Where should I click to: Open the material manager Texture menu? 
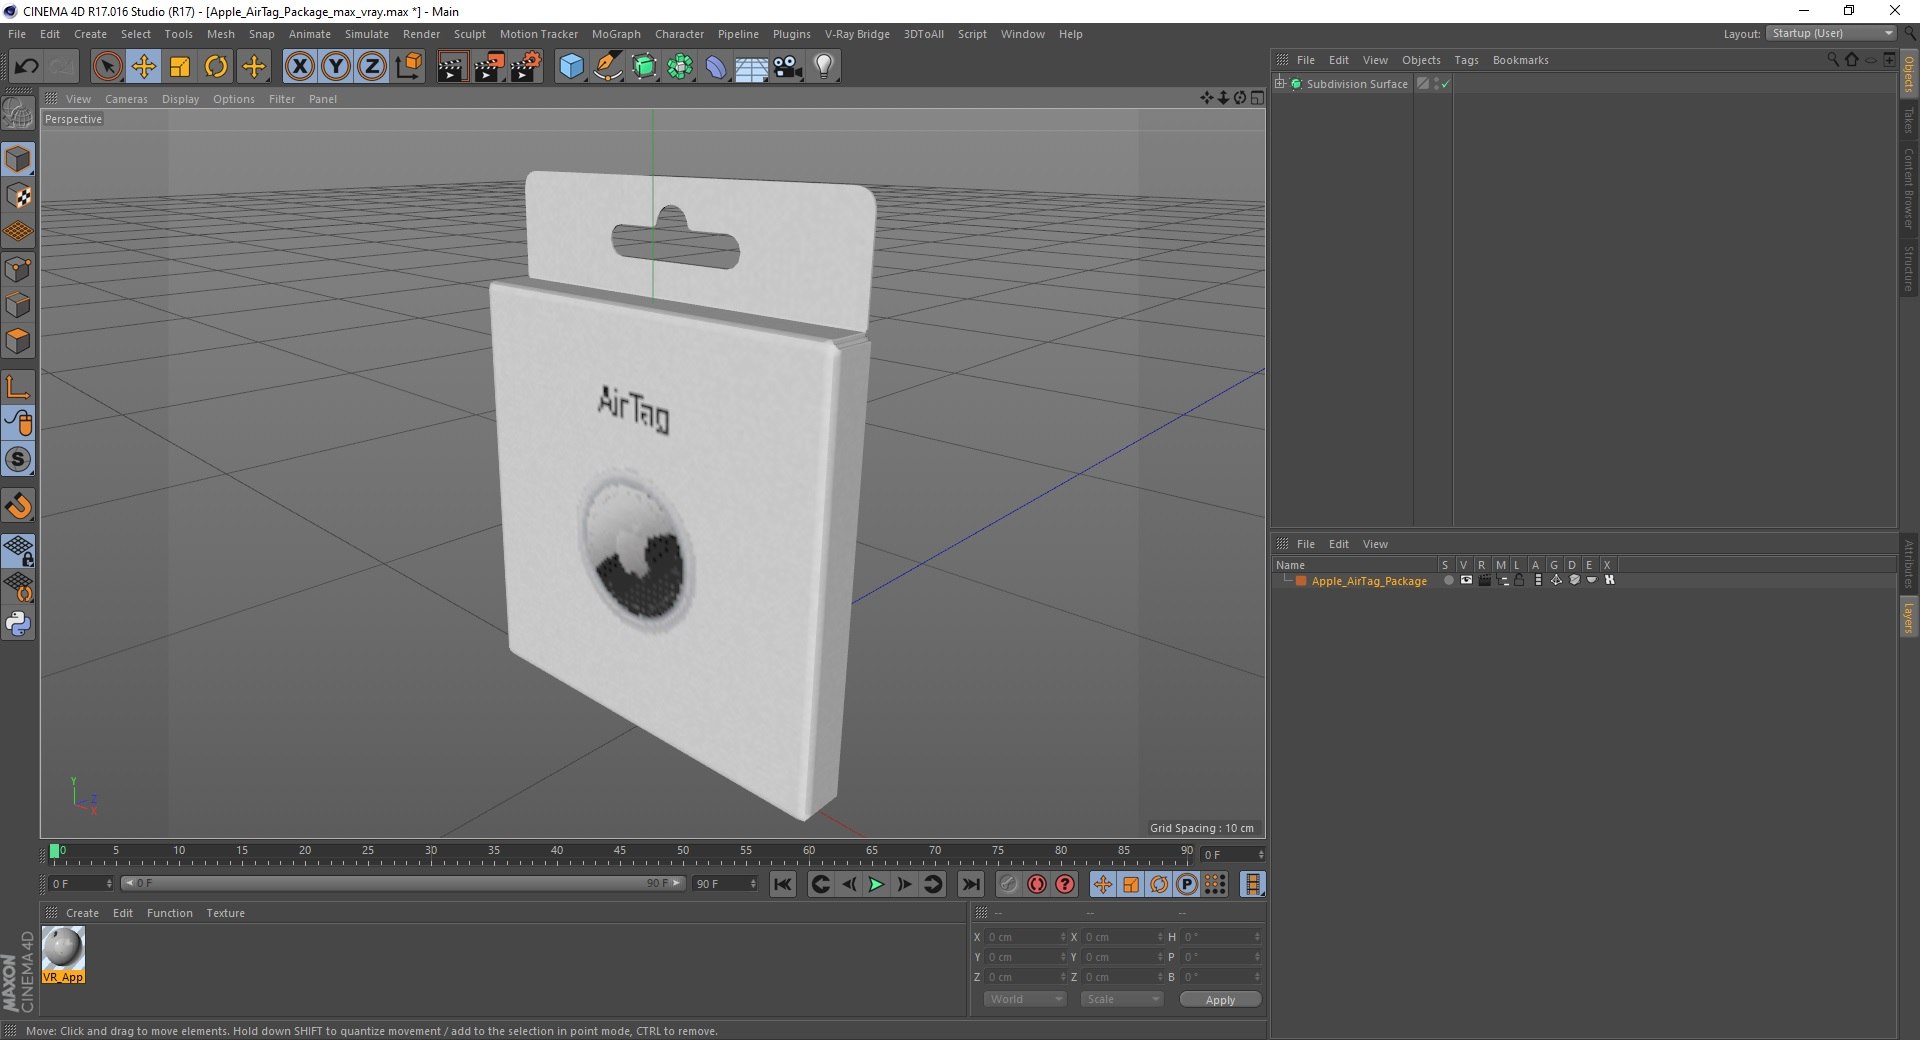coord(225,913)
